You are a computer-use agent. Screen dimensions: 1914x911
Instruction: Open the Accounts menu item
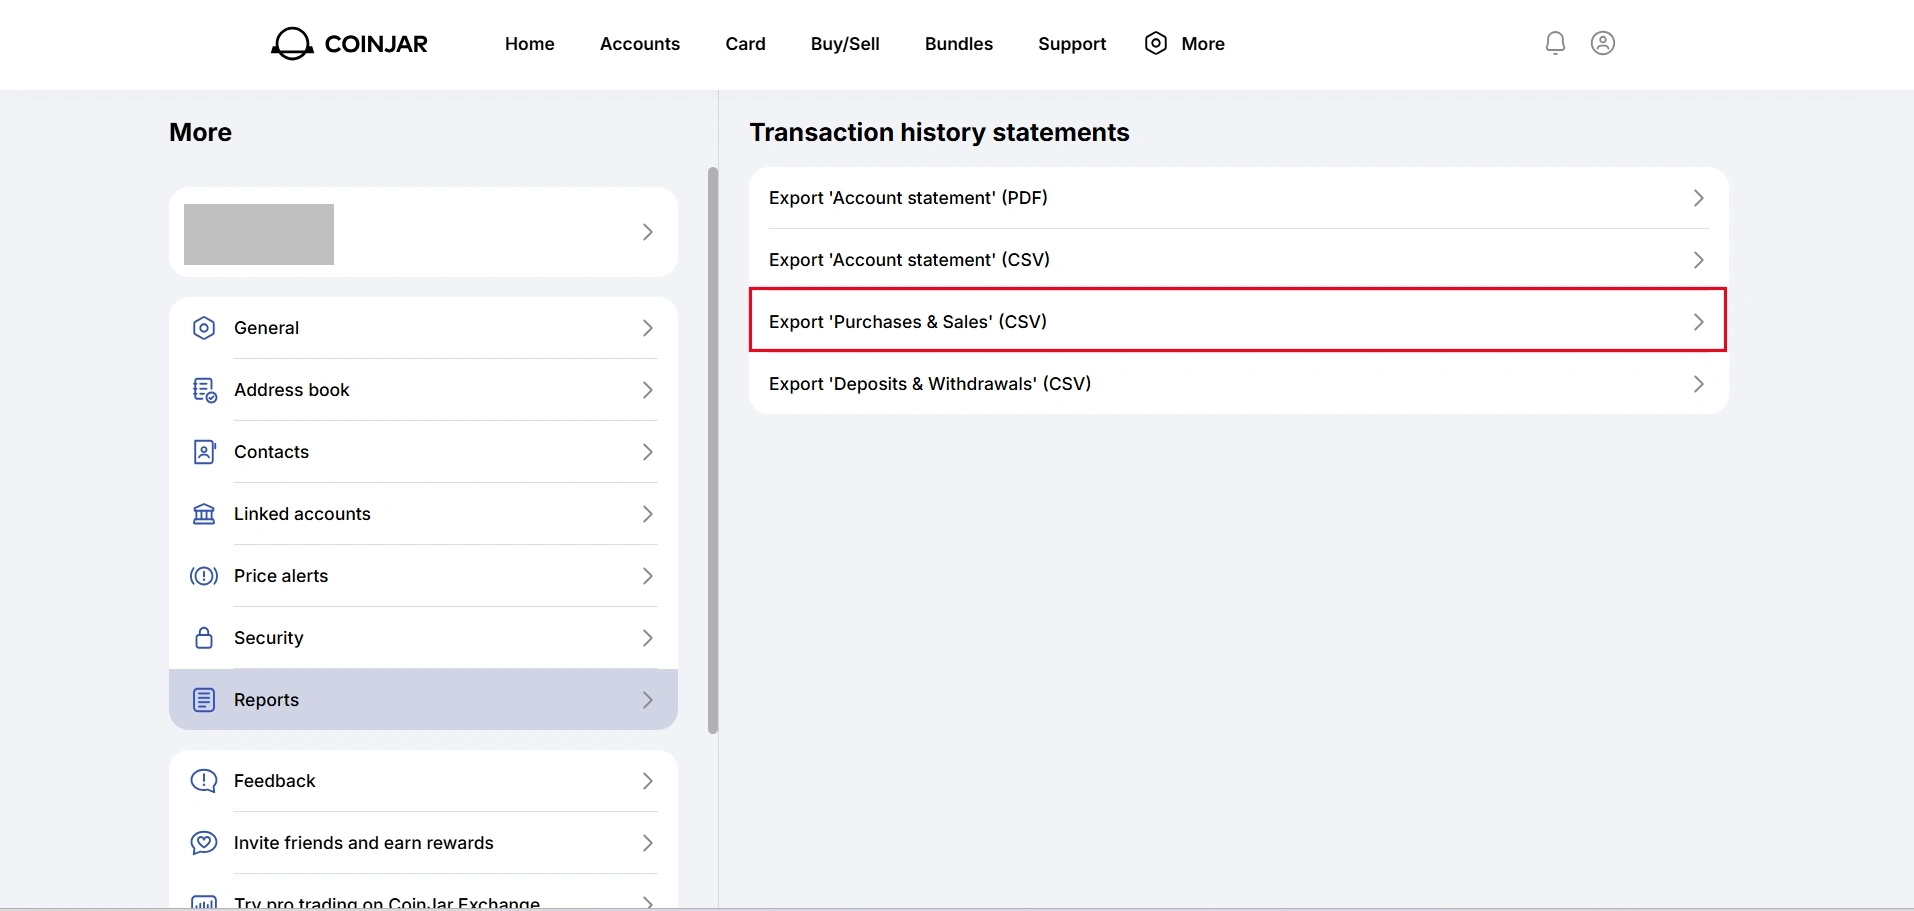[x=640, y=44]
